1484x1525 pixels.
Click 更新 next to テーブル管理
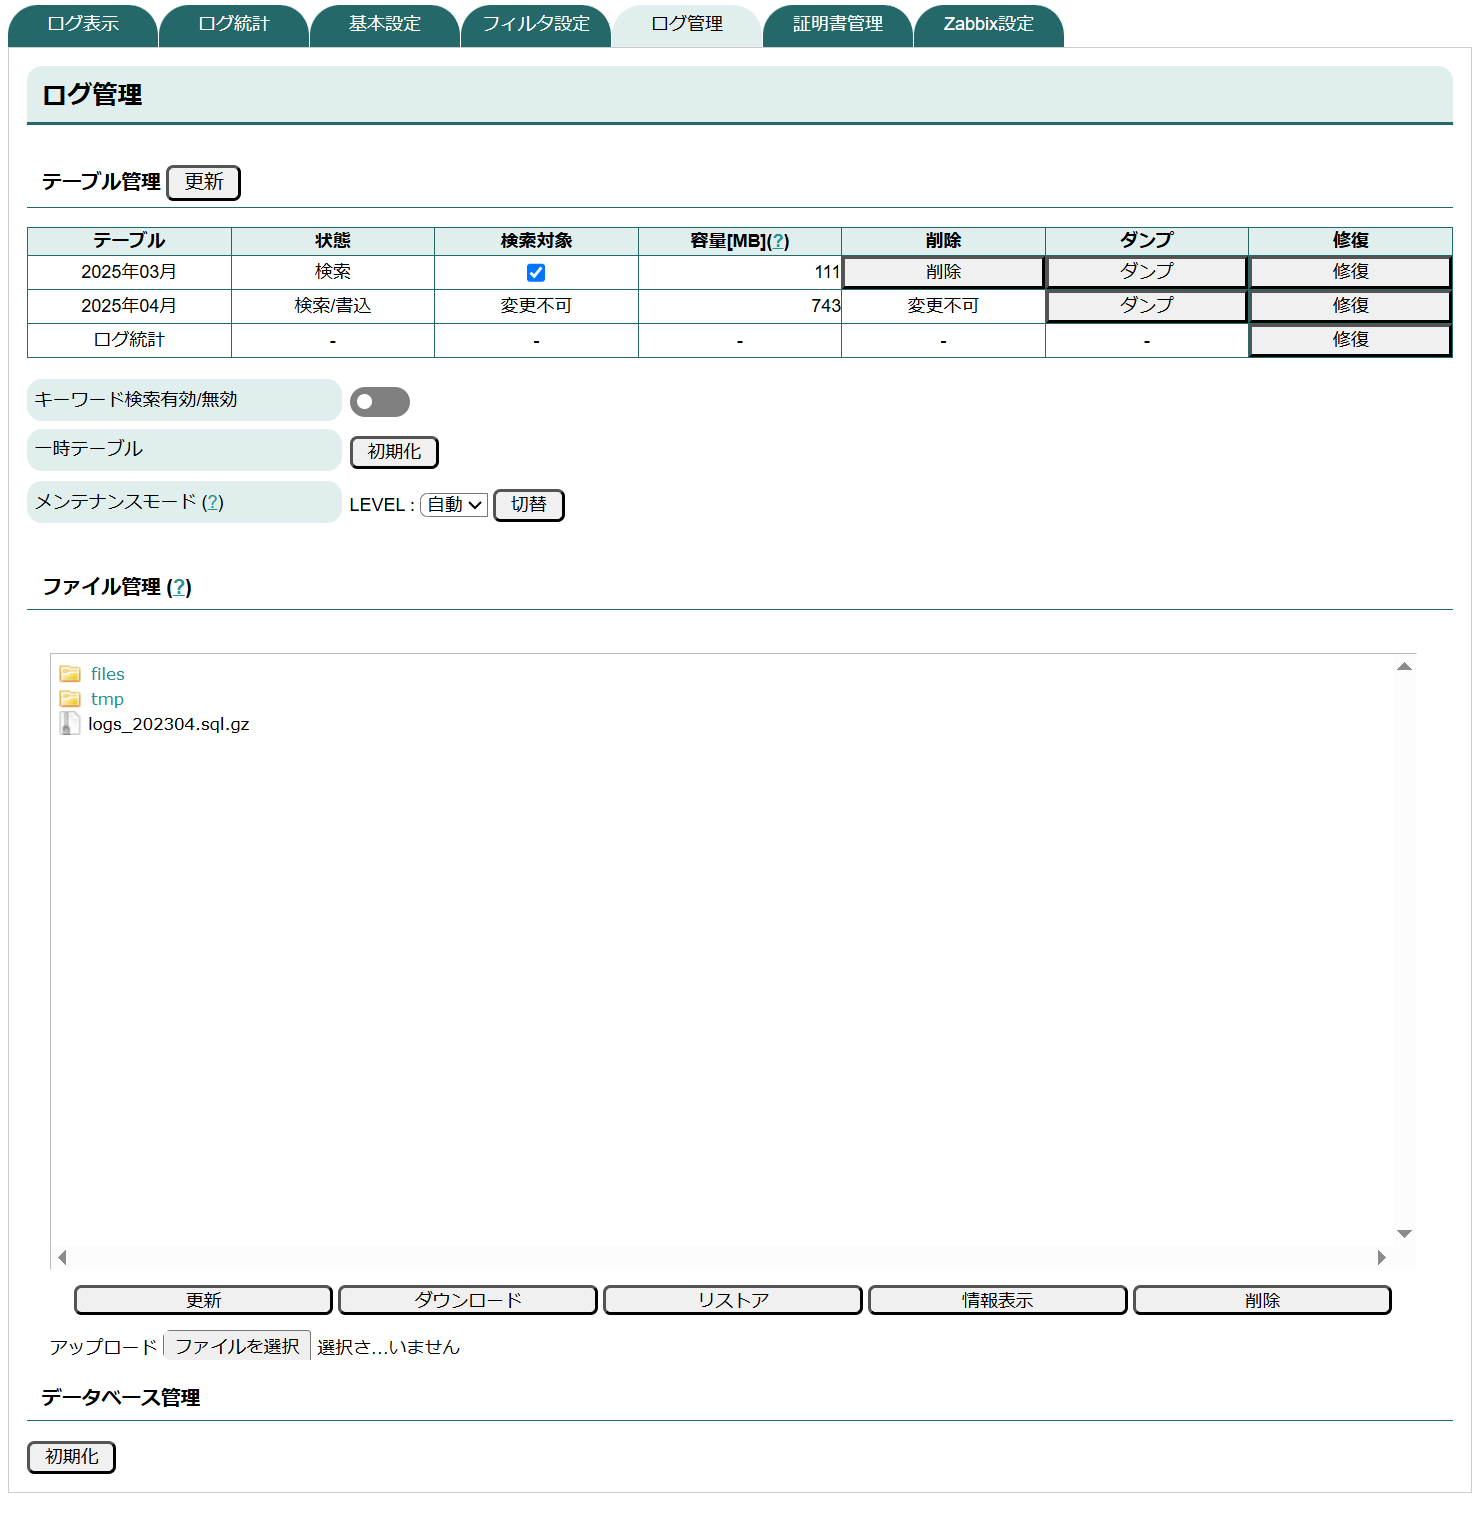tap(204, 182)
